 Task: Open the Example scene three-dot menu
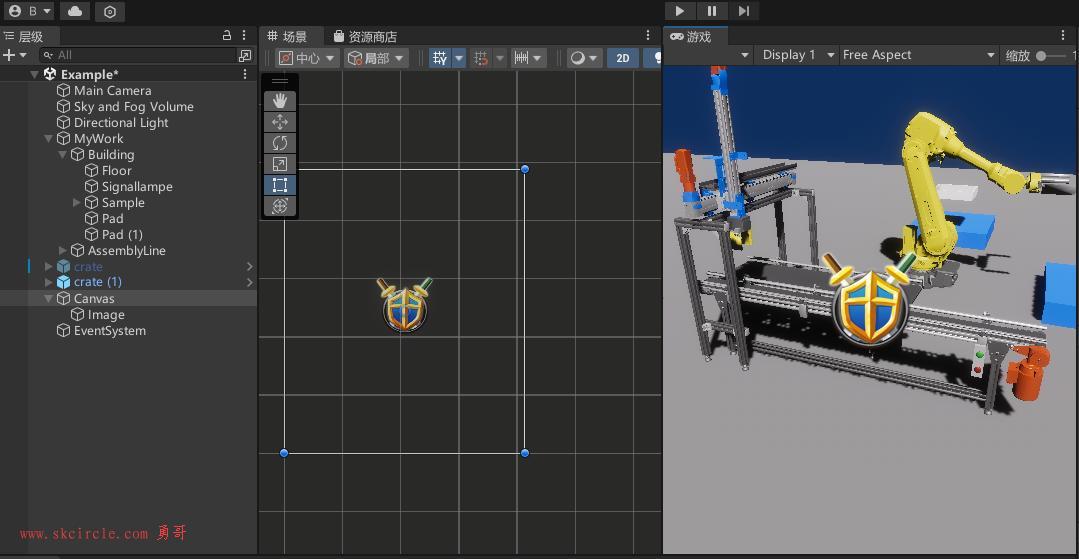coord(244,74)
